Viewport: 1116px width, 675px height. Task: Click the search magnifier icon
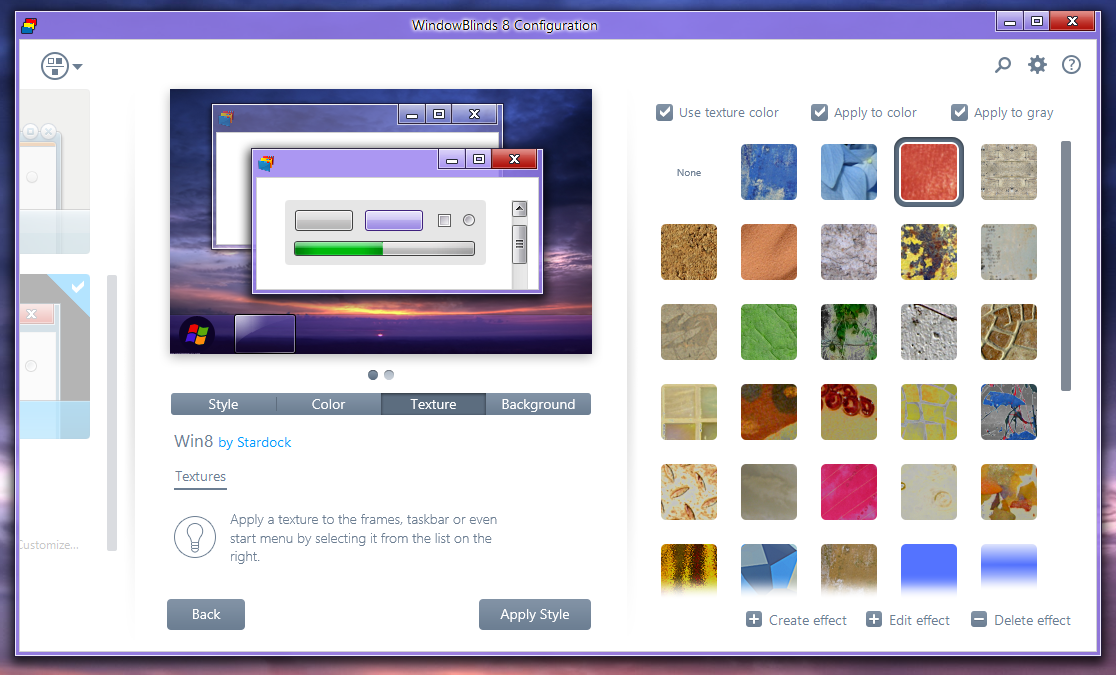tap(1003, 66)
